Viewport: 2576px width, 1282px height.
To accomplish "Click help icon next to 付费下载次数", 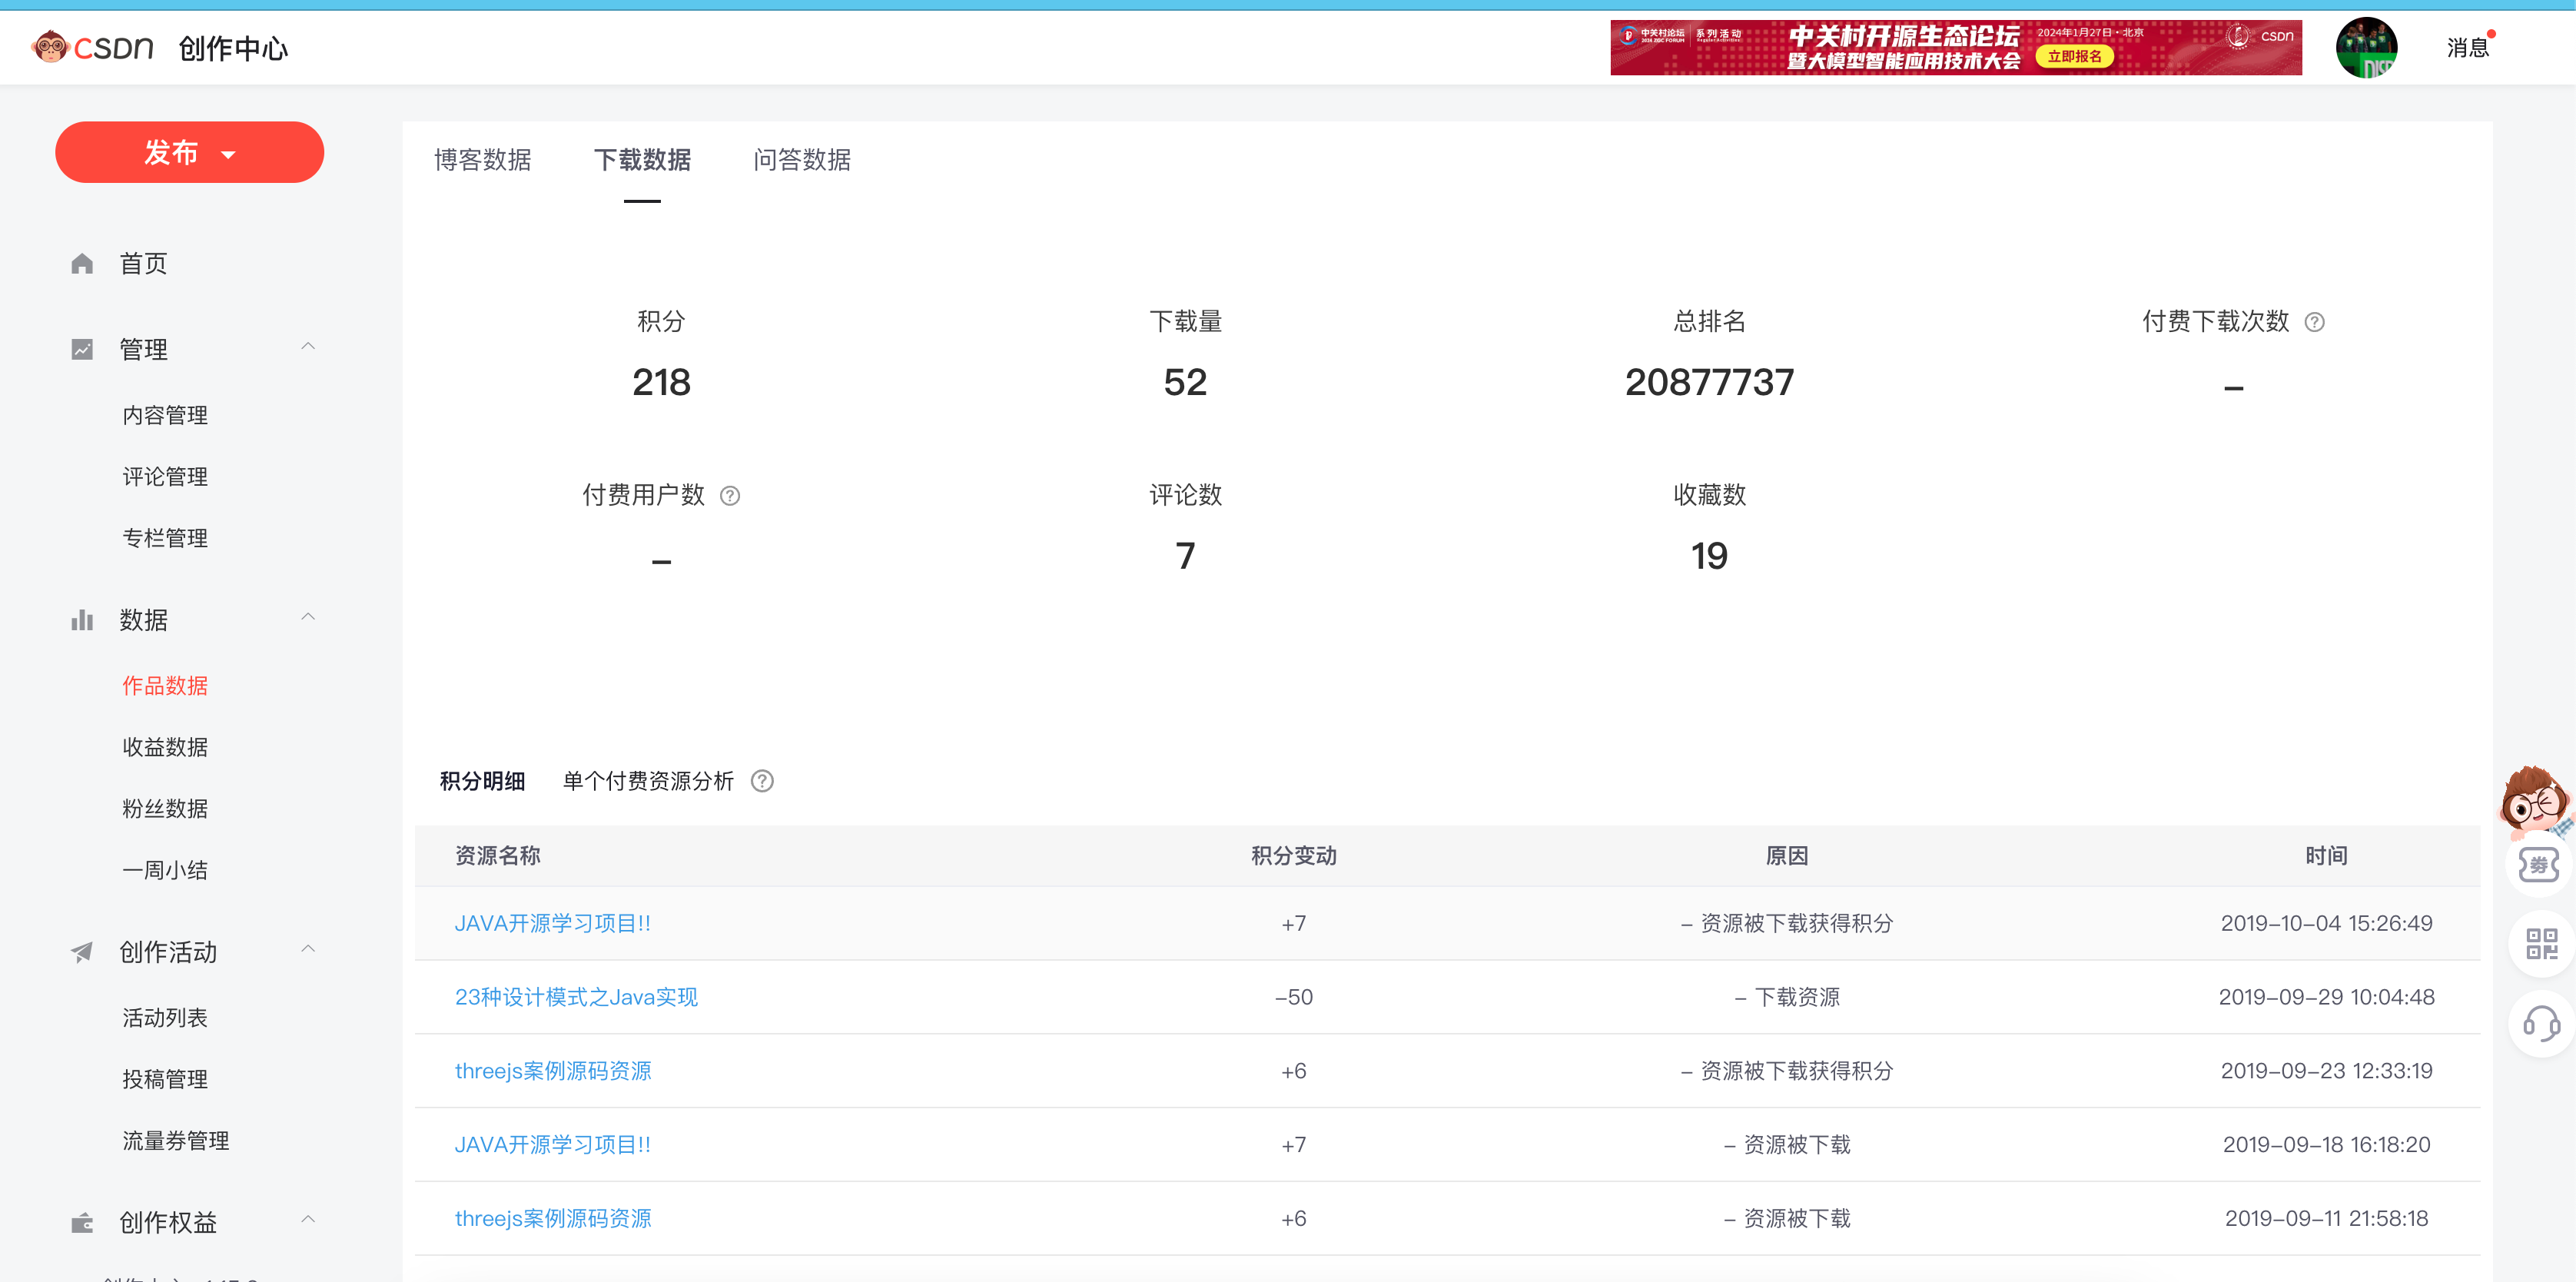I will (x=2314, y=322).
